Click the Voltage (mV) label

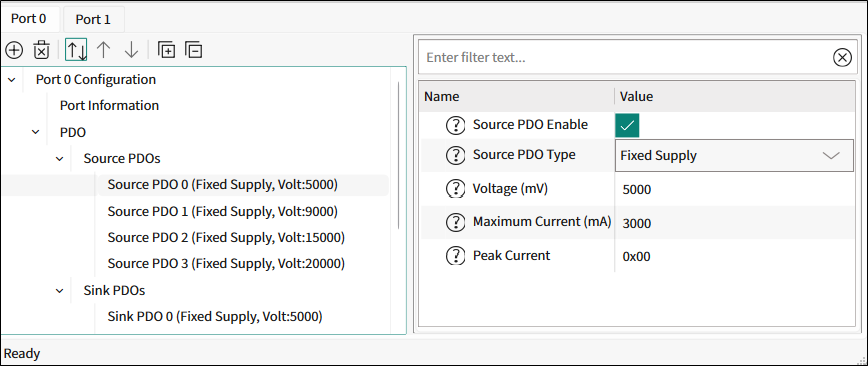[x=510, y=189]
